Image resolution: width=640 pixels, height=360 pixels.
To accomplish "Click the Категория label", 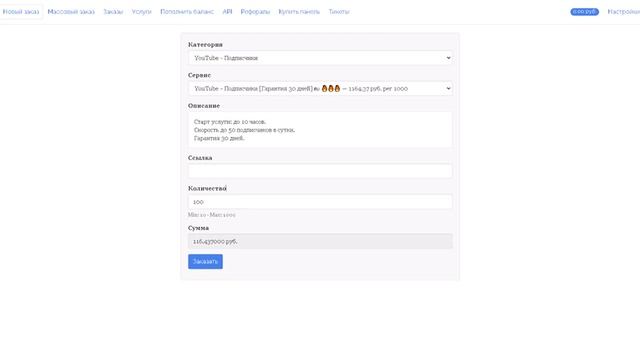I will (x=205, y=44).
